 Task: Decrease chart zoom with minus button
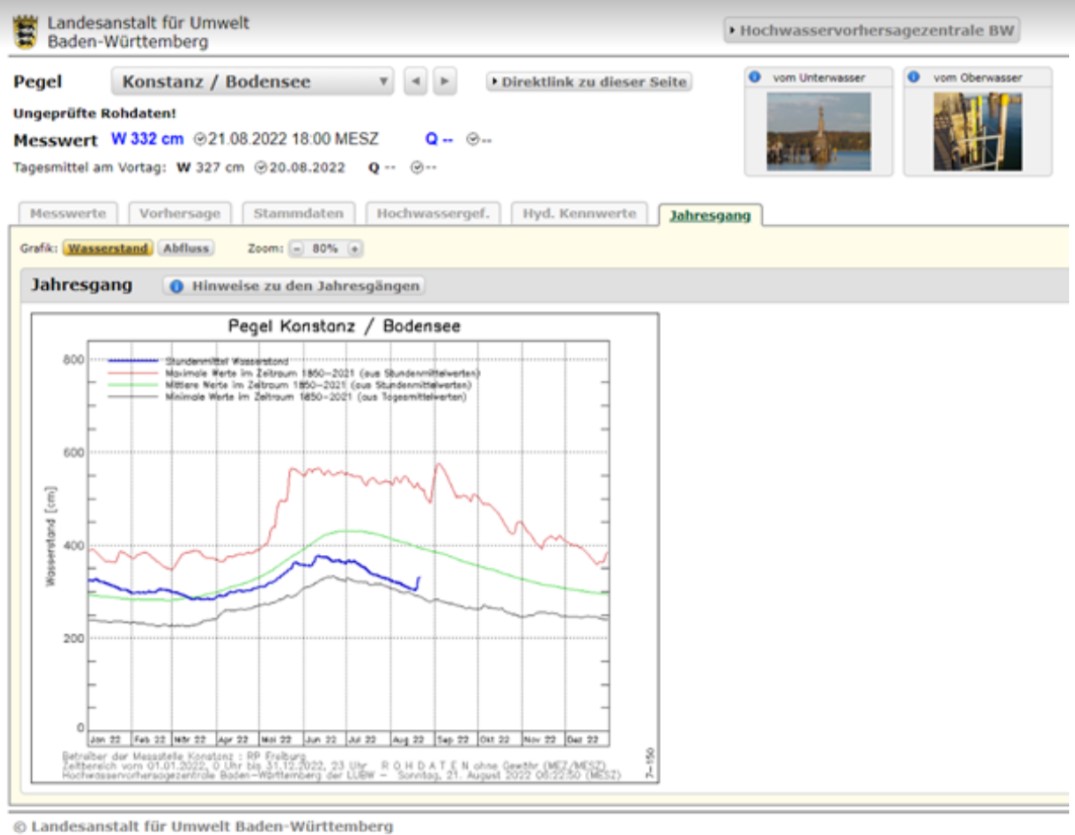tap(296, 249)
